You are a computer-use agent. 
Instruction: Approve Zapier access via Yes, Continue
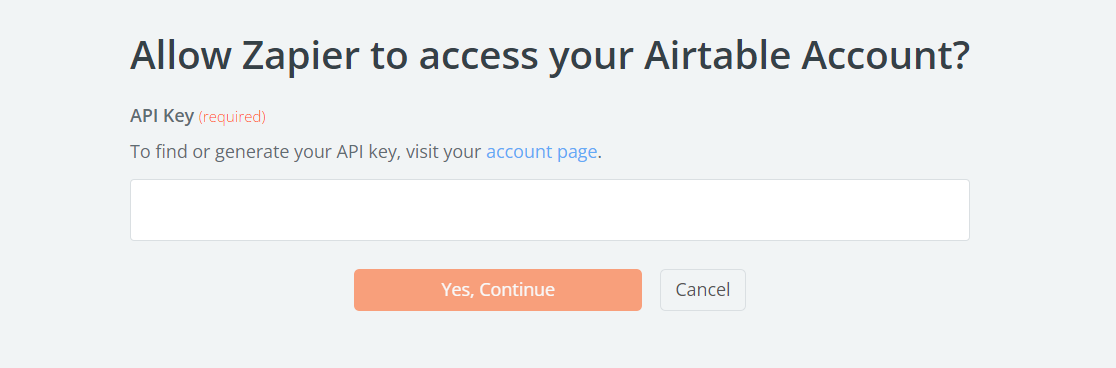498,290
